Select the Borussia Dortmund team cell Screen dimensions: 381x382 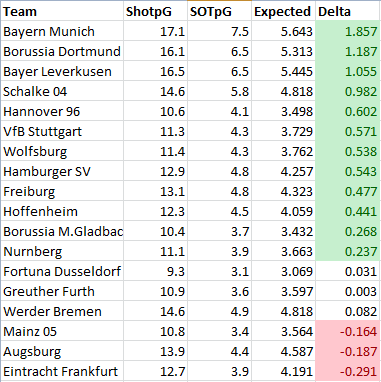pos(62,51)
